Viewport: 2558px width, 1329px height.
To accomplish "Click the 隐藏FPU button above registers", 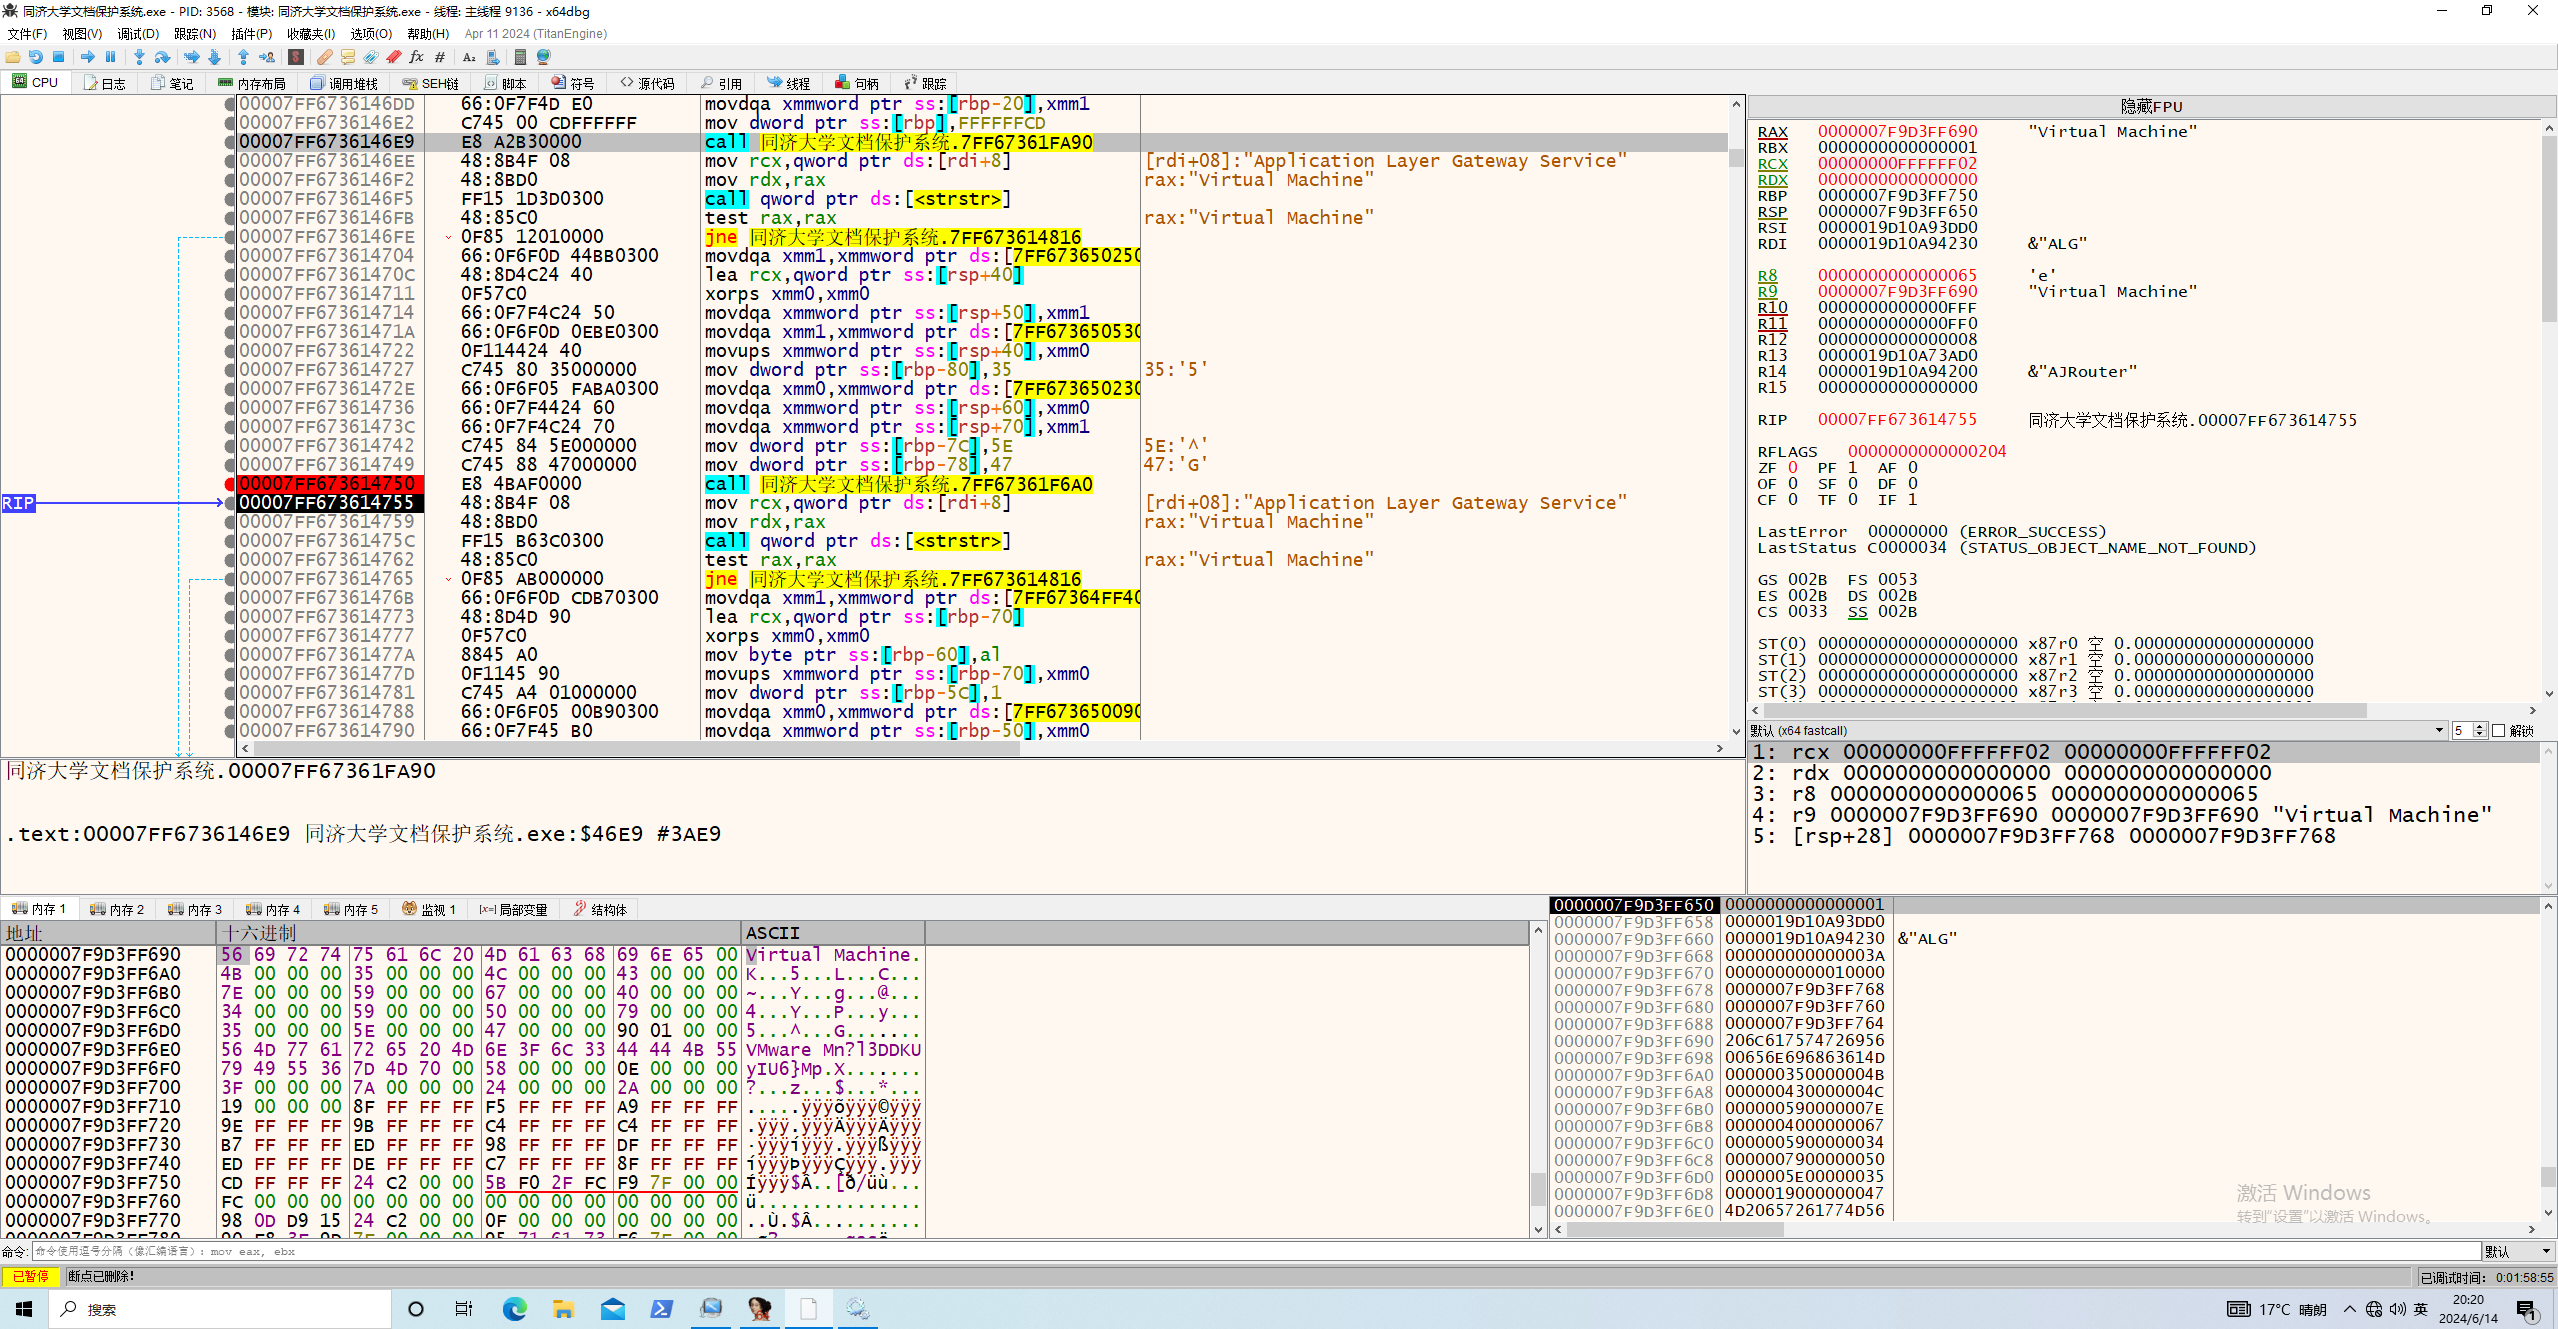I will click(x=2151, y=106).
